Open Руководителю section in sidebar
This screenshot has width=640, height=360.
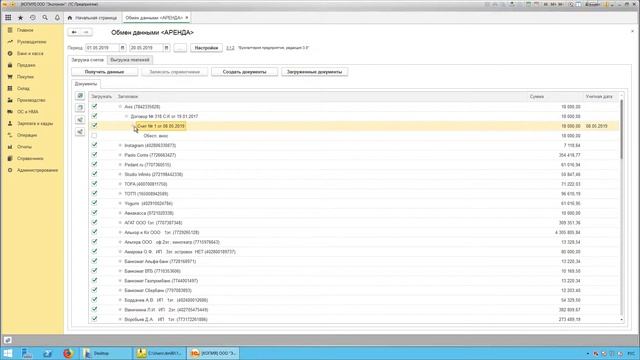(31, 42)
